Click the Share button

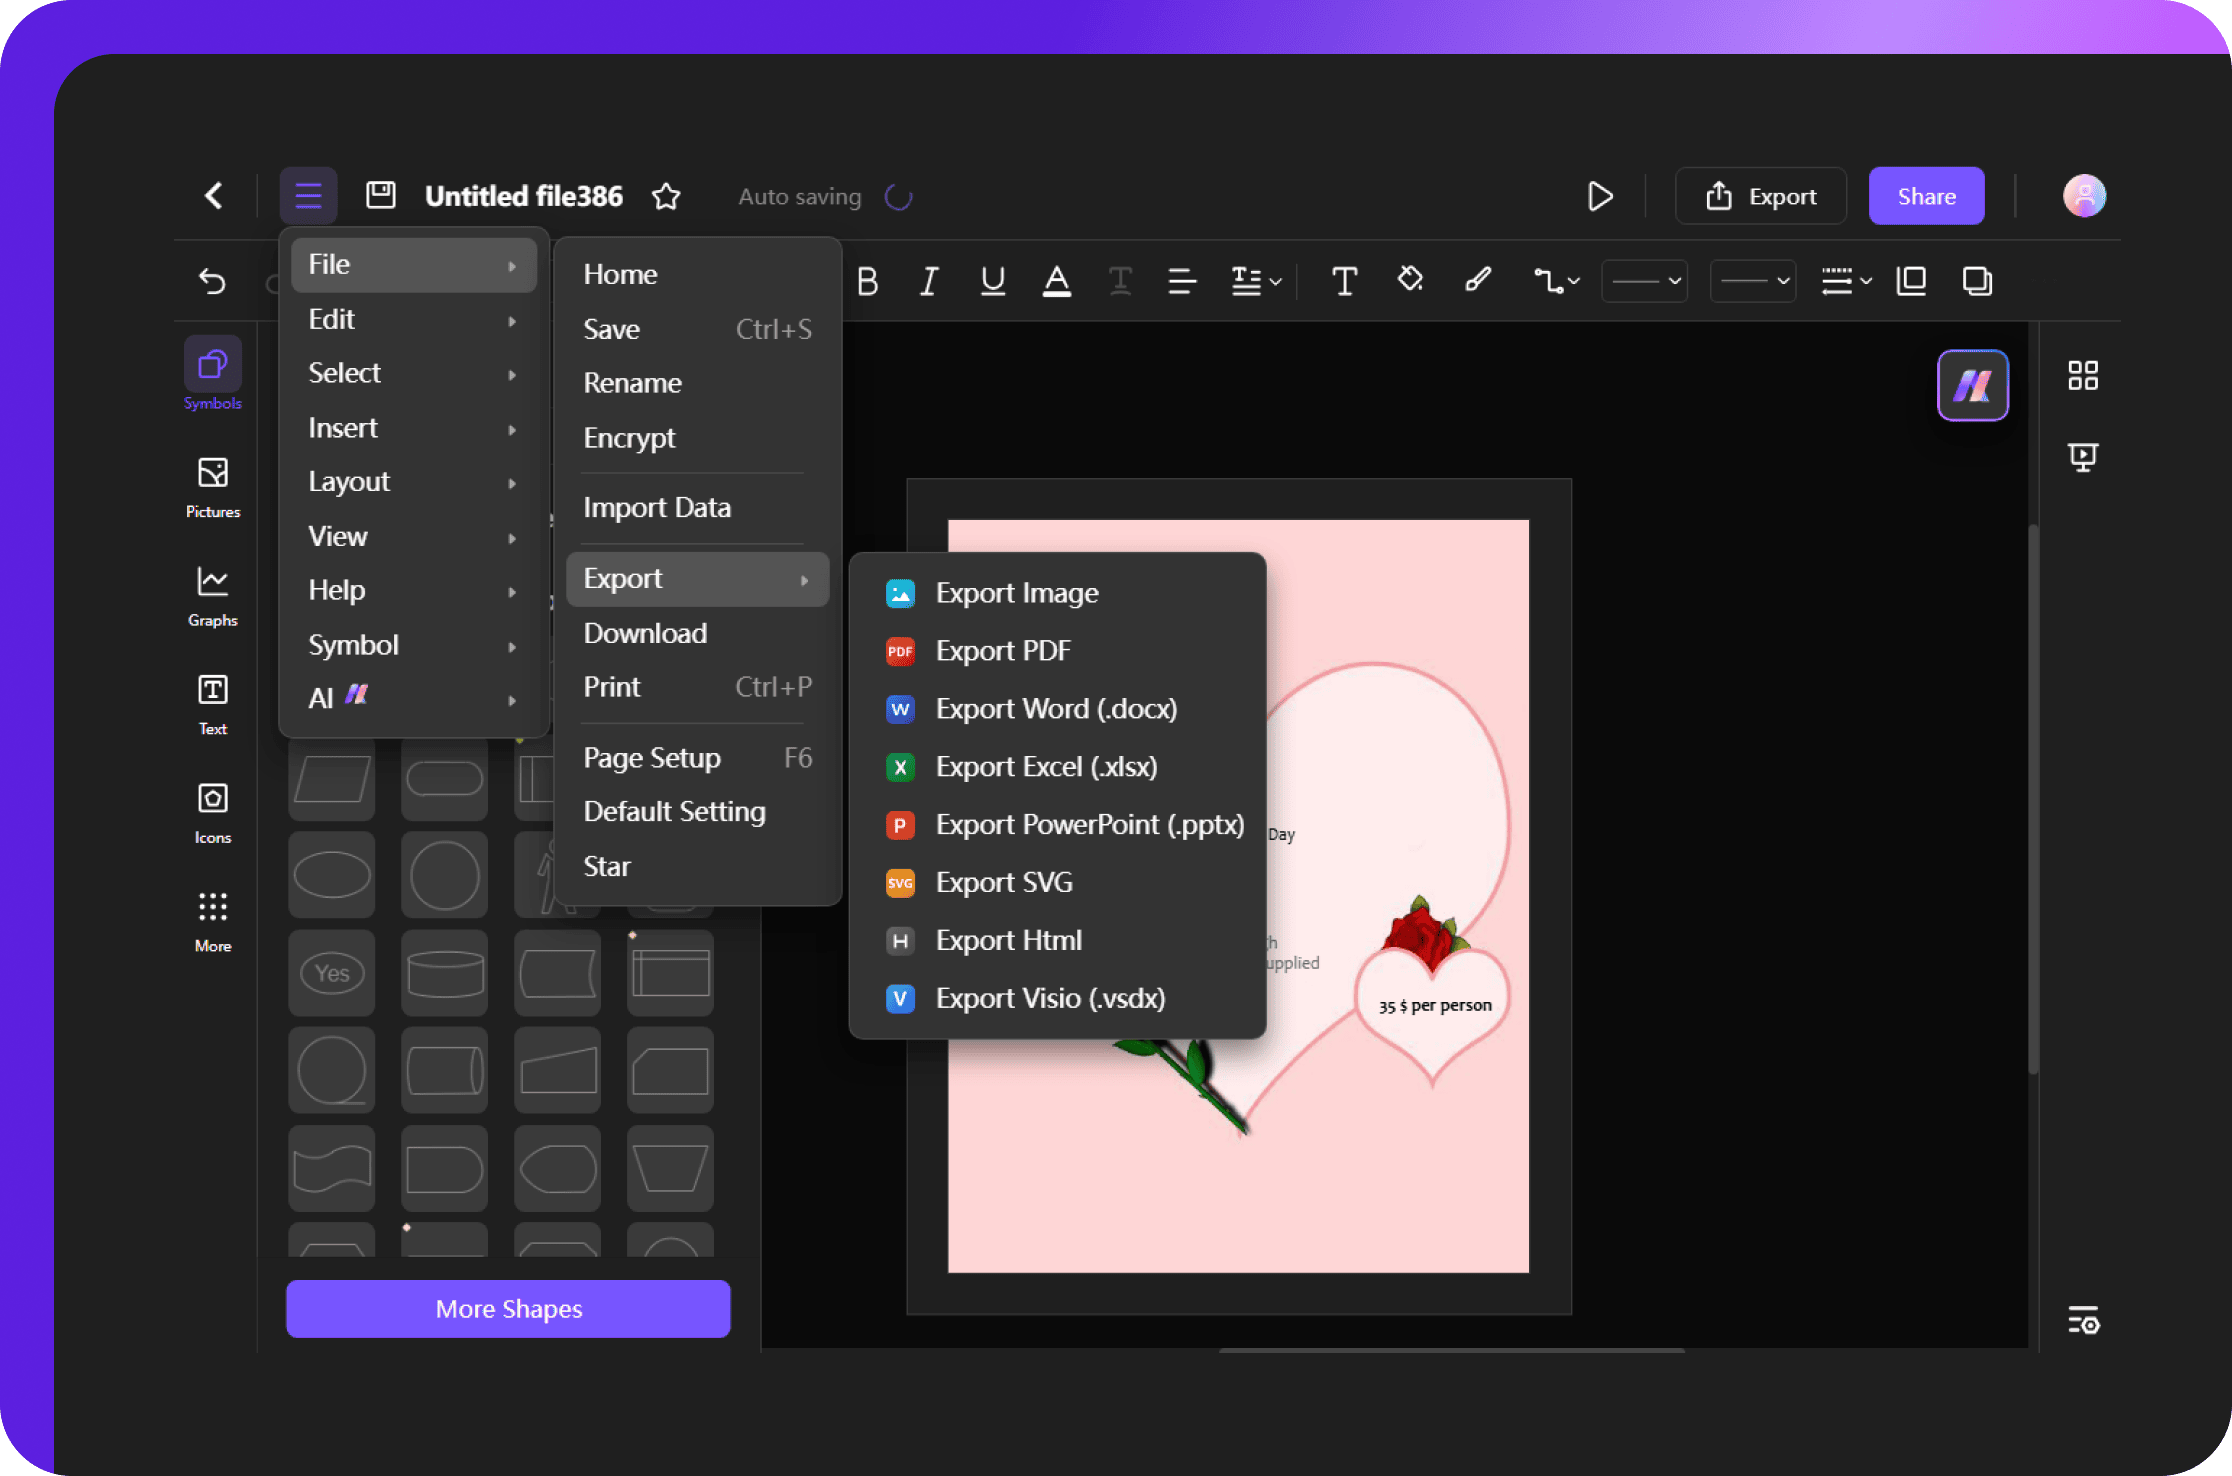click(1926, 196)
